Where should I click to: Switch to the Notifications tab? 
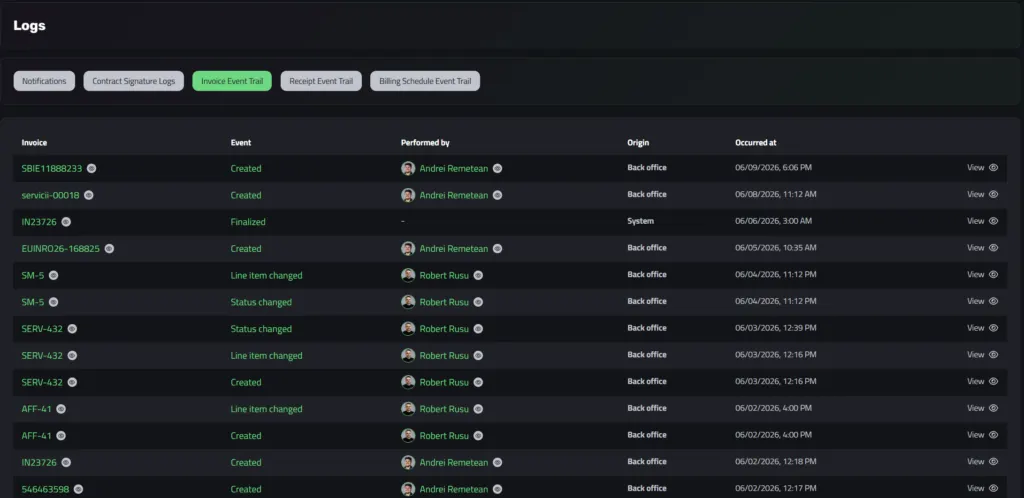[44, 81]
